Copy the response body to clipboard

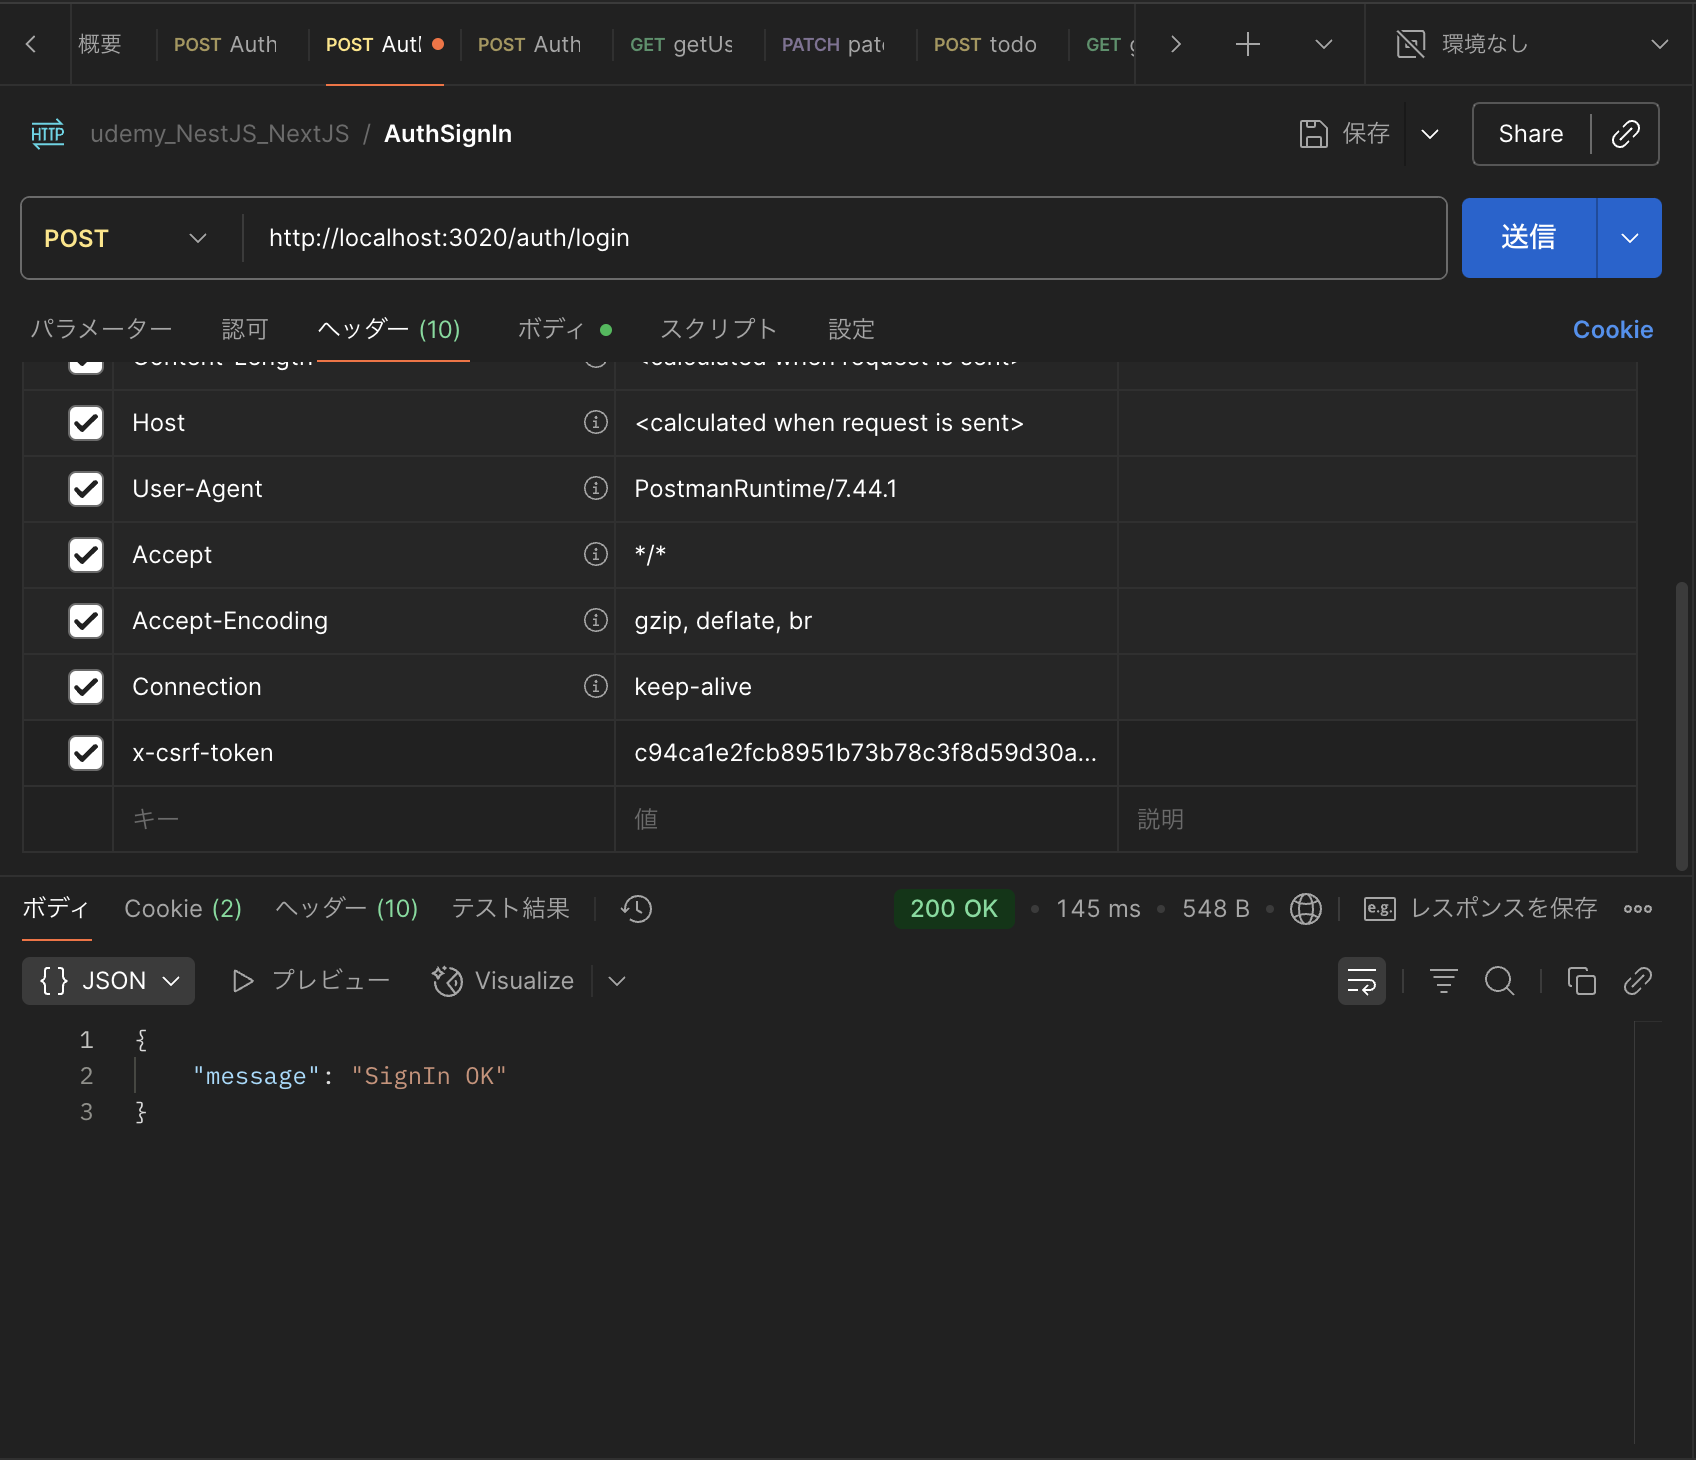point(1581,981)
